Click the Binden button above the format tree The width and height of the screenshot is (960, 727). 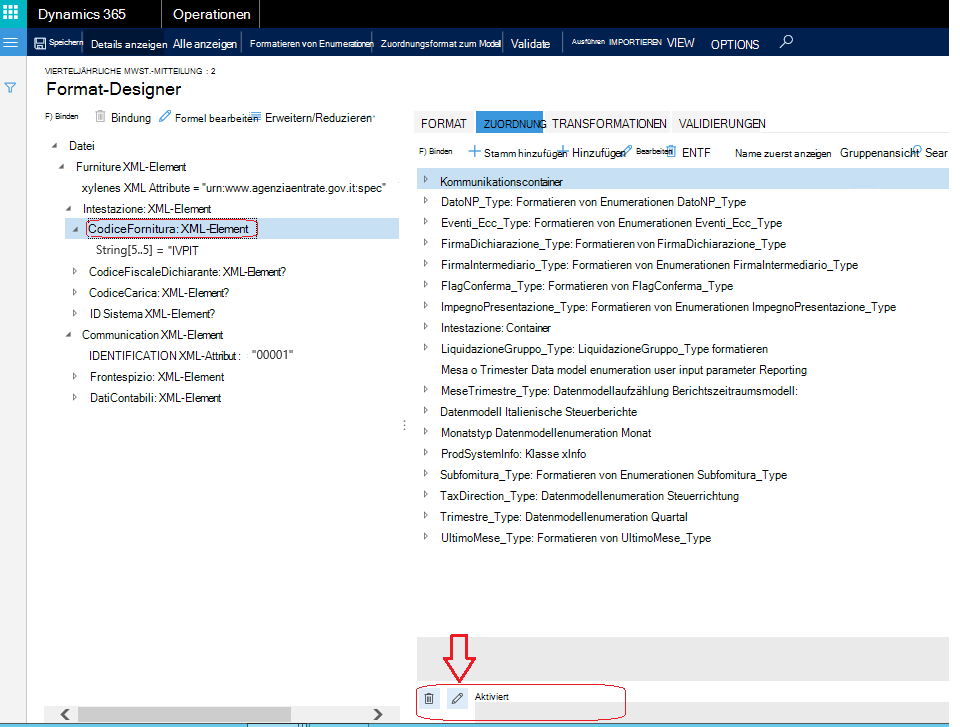pos(61,116)
